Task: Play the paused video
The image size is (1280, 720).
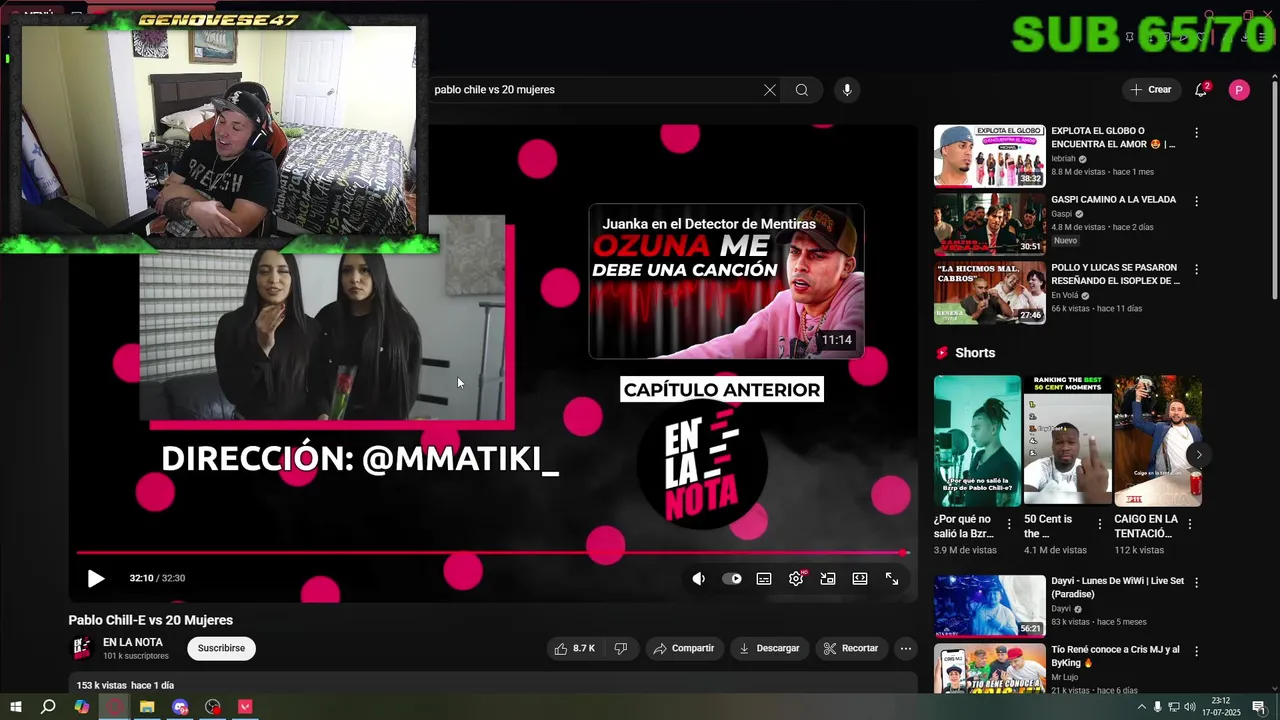Action: [95, 579]
